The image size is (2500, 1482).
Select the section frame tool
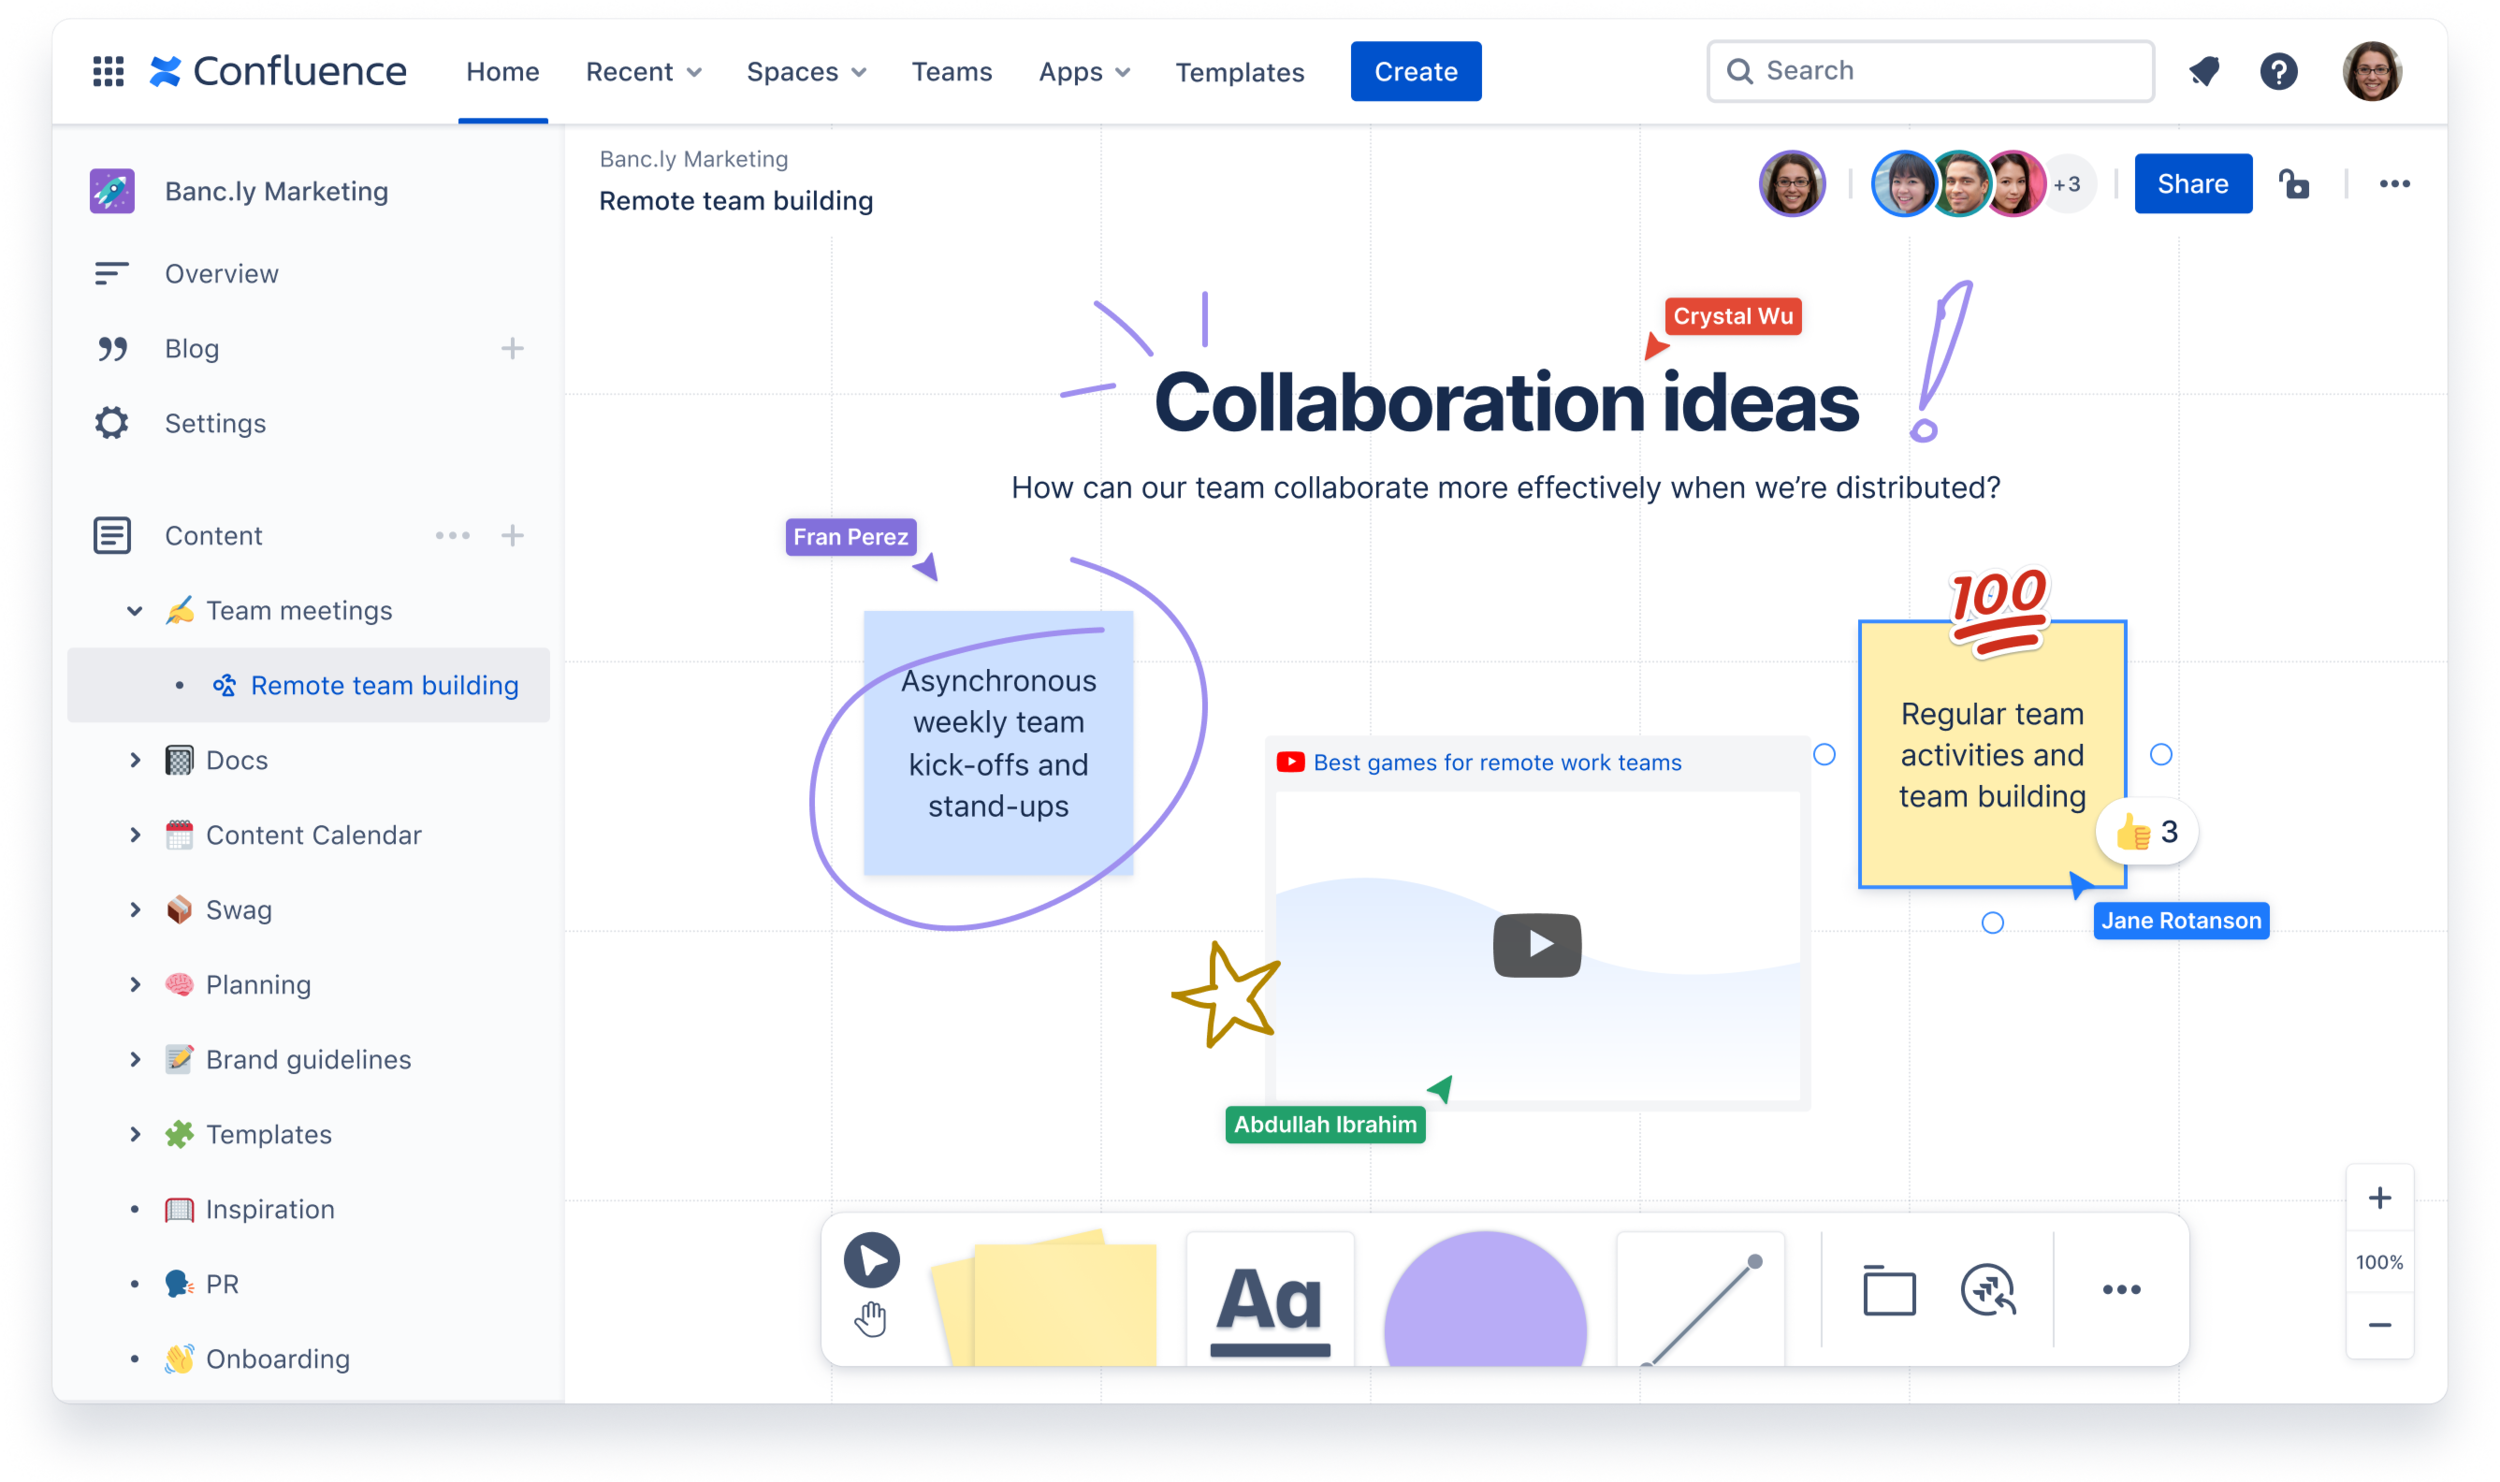tap(1889, 1290)
